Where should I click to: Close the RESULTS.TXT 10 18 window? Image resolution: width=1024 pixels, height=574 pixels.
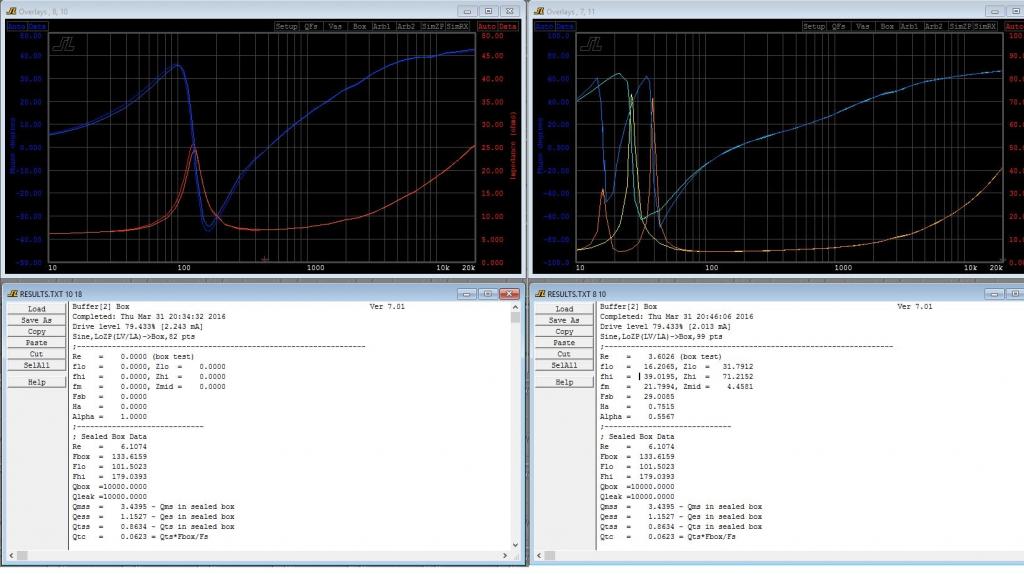(509, 294)
